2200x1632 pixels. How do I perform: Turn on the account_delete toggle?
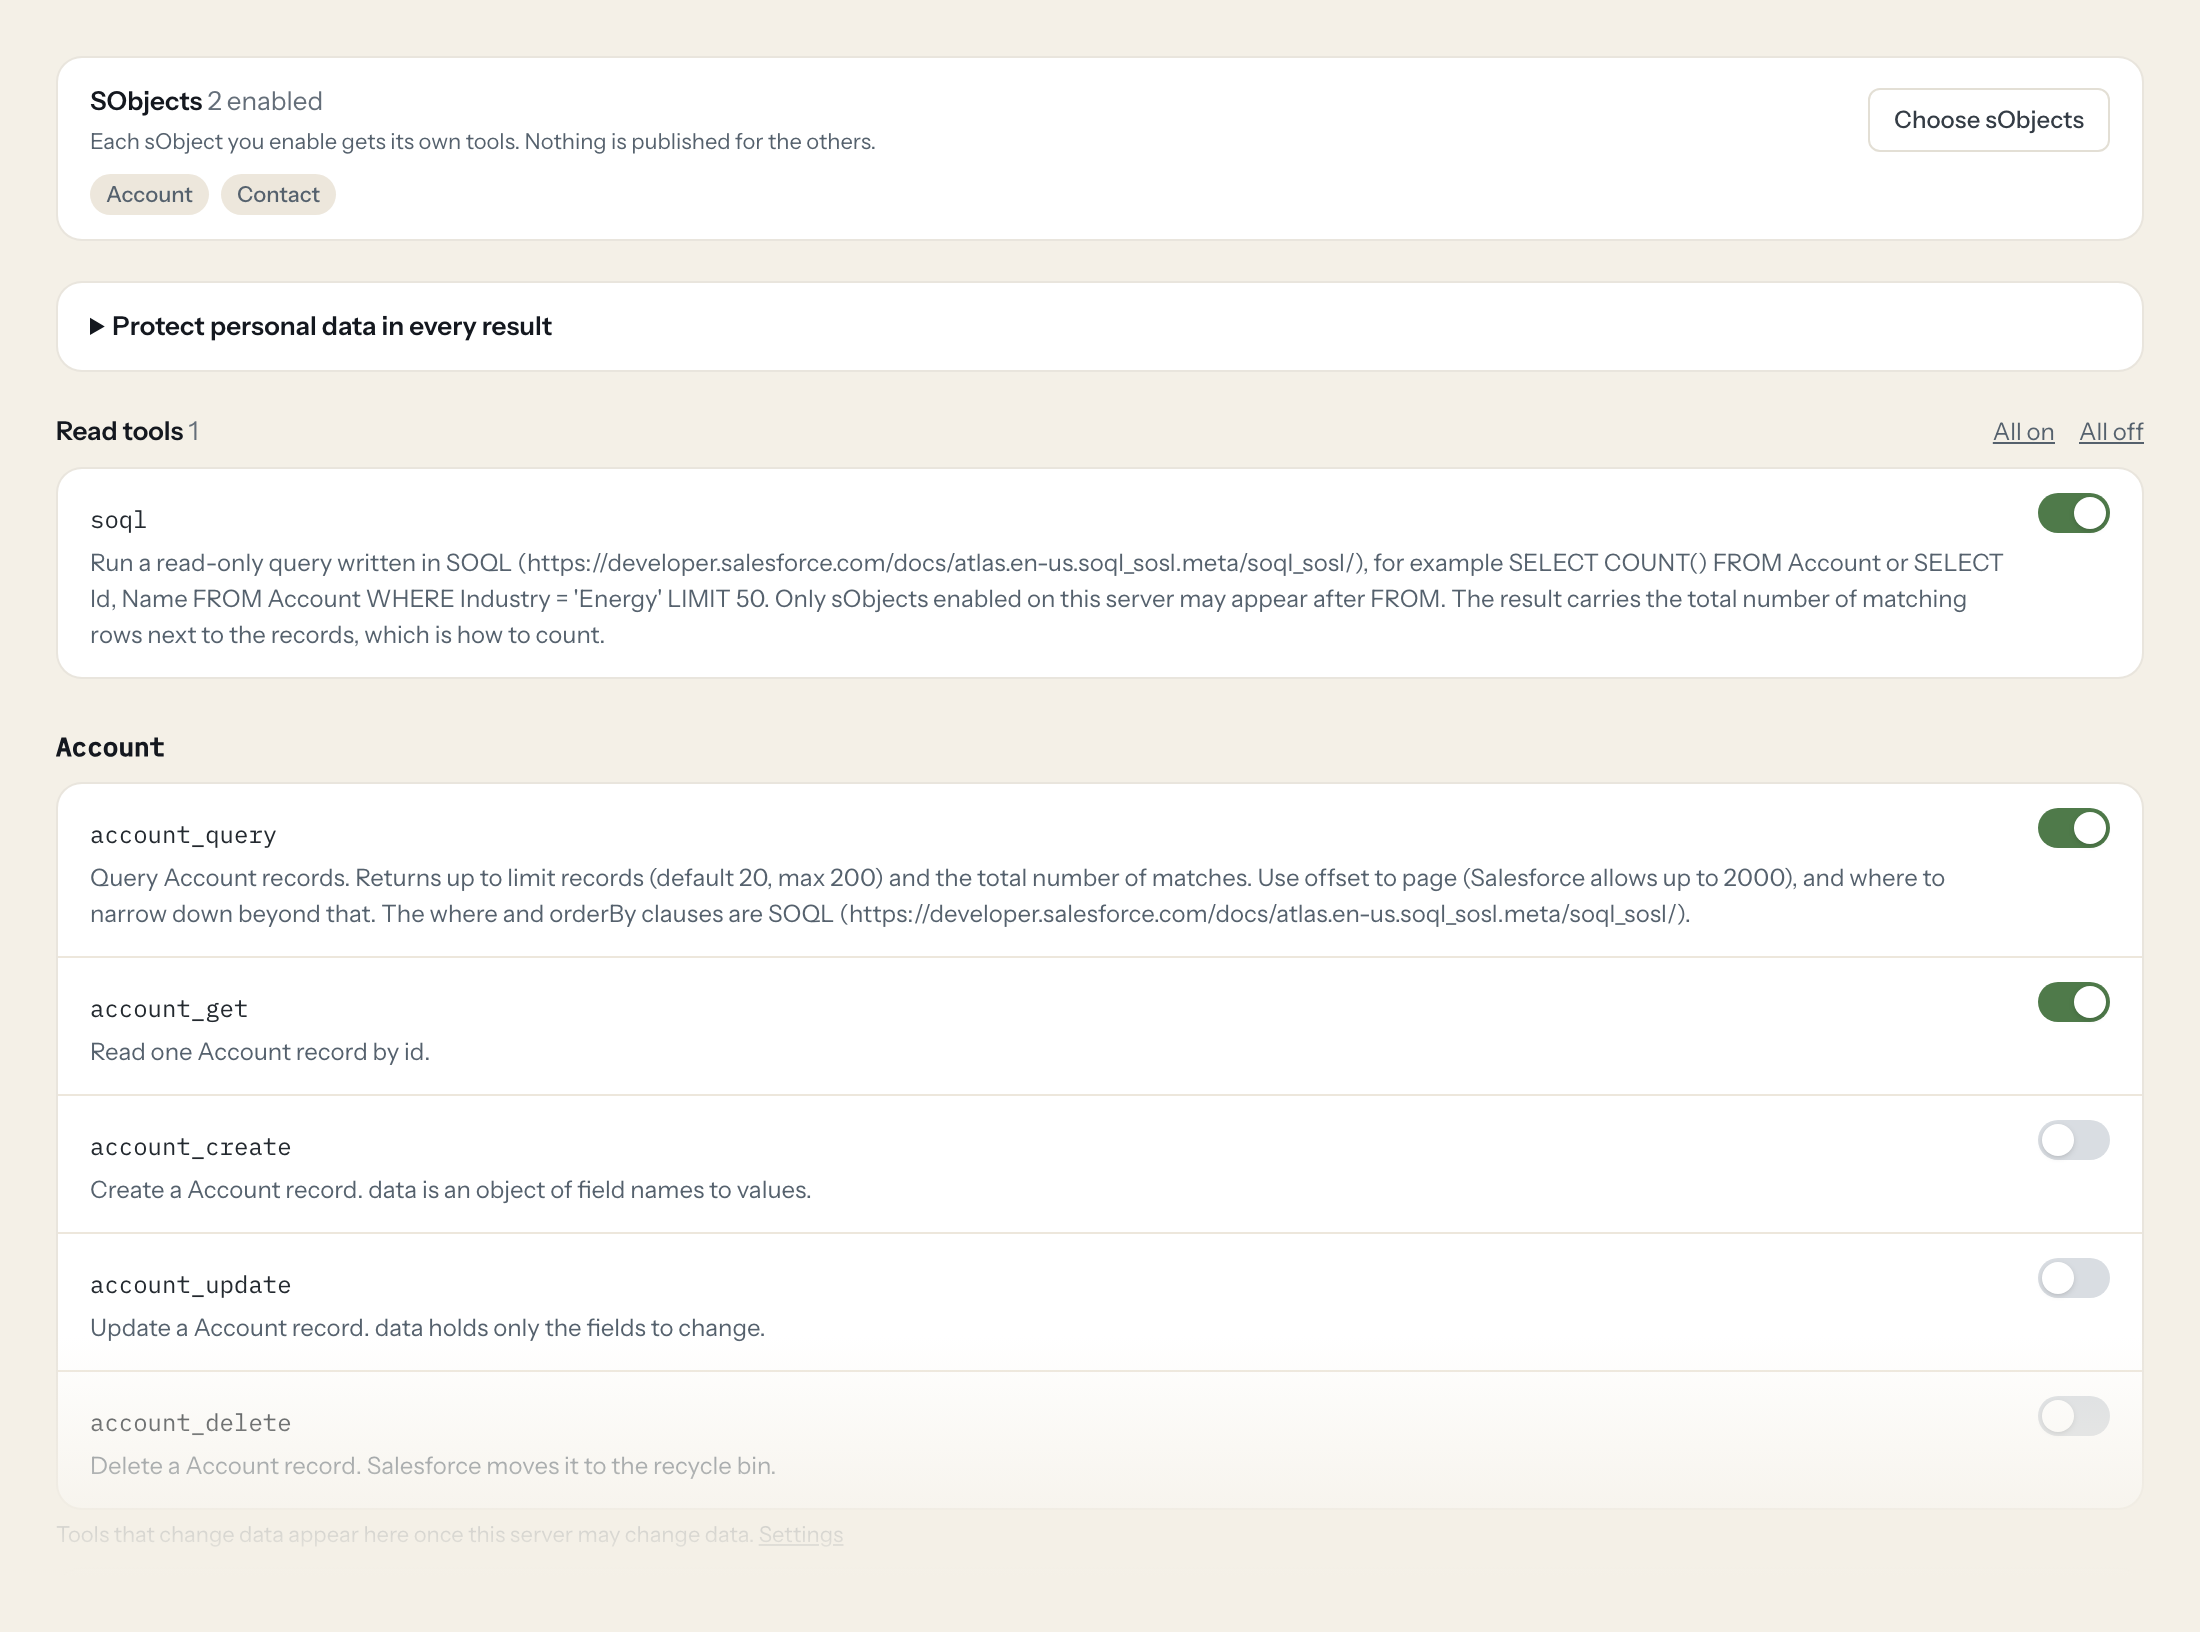[x=2073, y=1416]
